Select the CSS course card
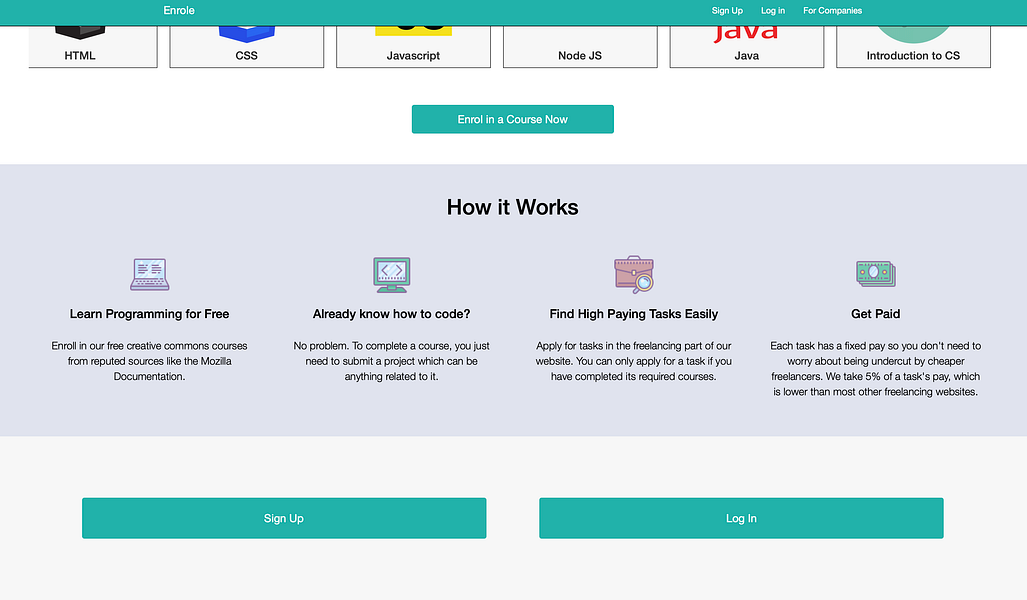 coord(246,47)
